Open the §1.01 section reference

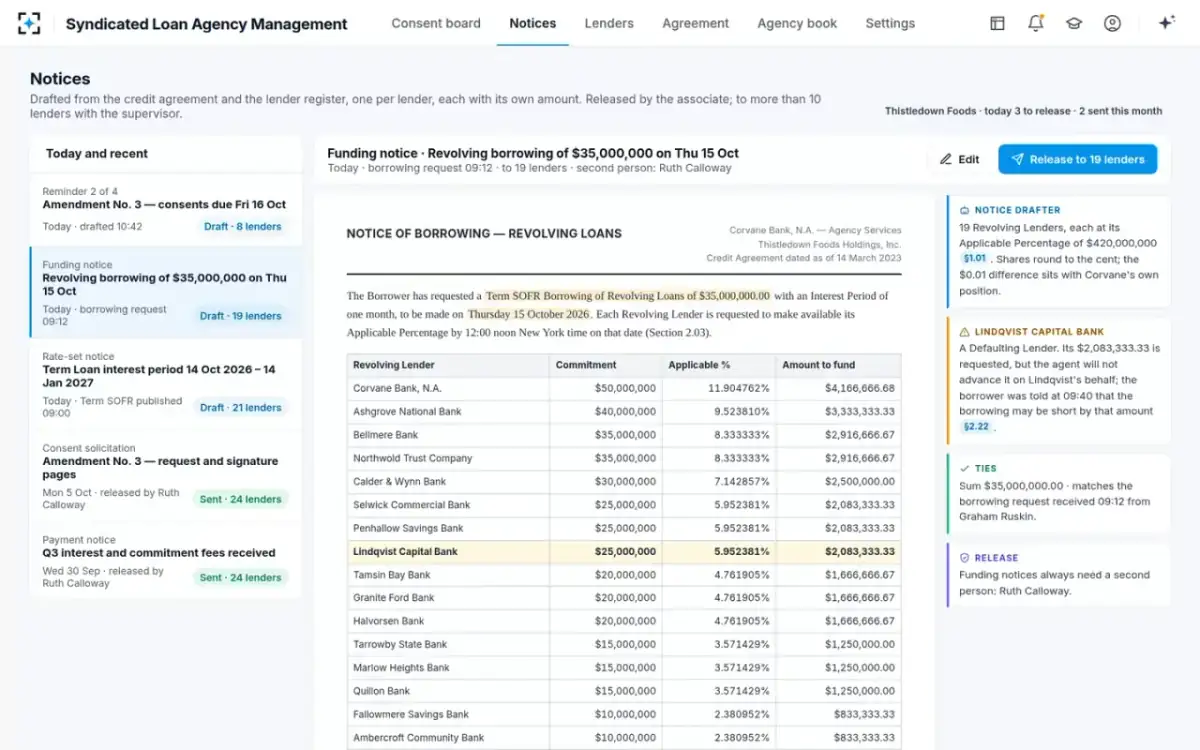click(x=975, y=259)
